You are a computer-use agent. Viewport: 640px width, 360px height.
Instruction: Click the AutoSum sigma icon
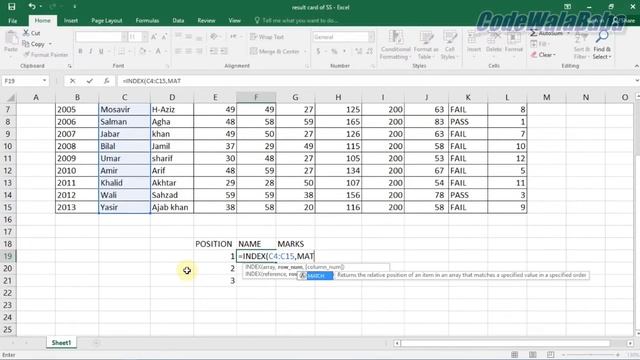[533, 33]
